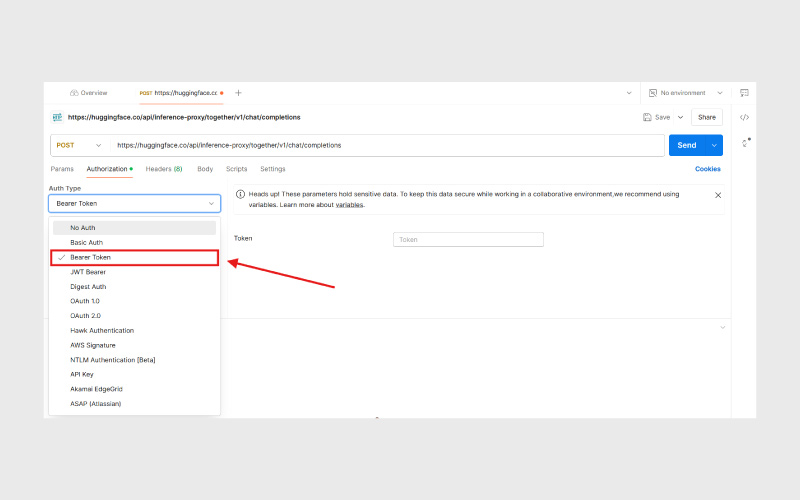Click the Overview tab icon
The width and height of the screenshot is (800, 500).
tap(74, 93)
